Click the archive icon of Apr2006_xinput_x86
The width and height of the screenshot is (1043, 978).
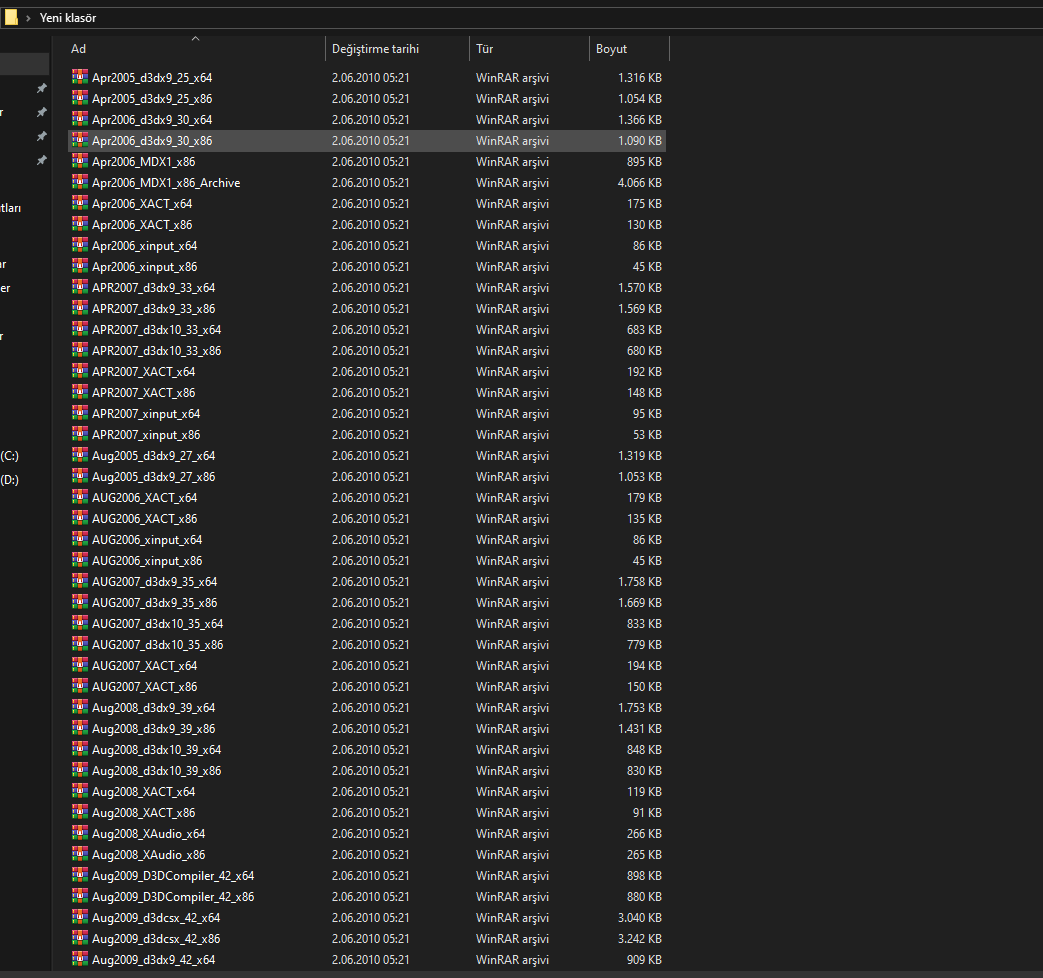pos(80,266)
